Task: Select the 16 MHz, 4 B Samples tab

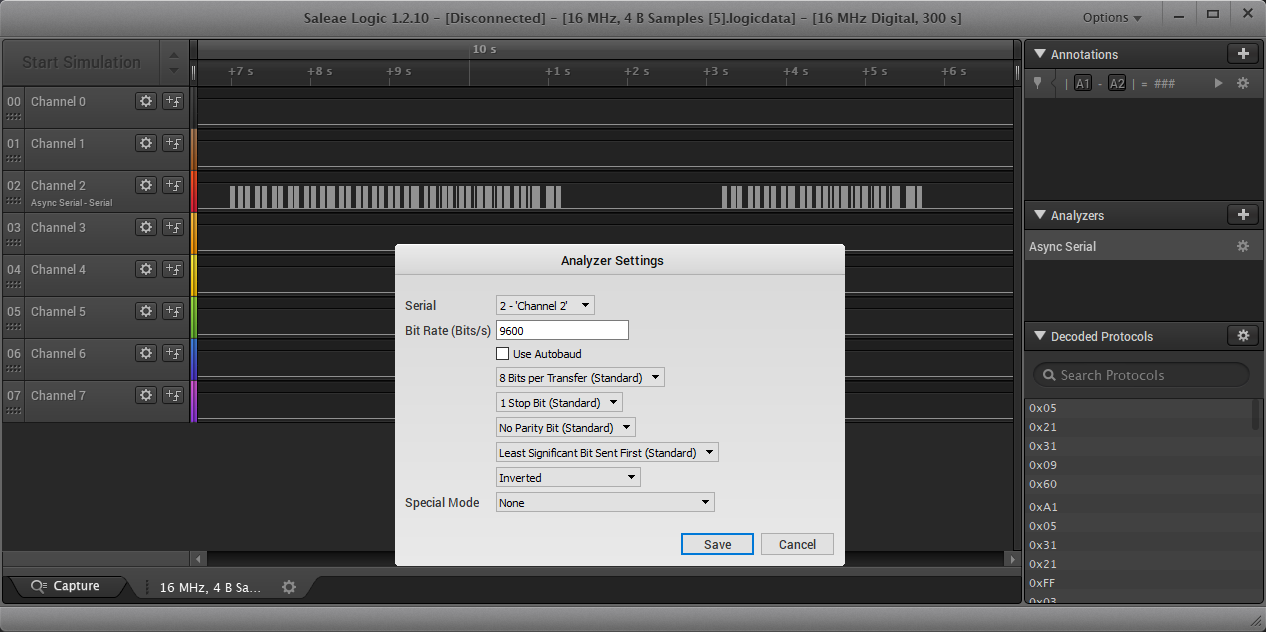Action: 210,587
